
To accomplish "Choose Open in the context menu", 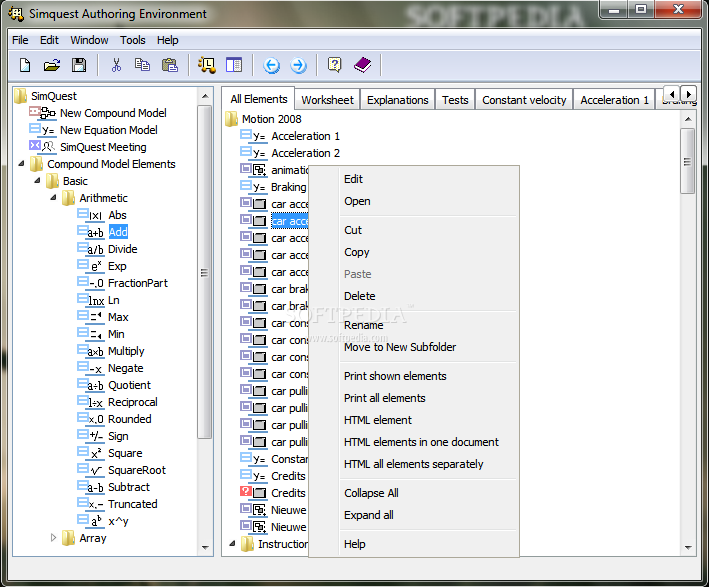I will pos(413,201).
